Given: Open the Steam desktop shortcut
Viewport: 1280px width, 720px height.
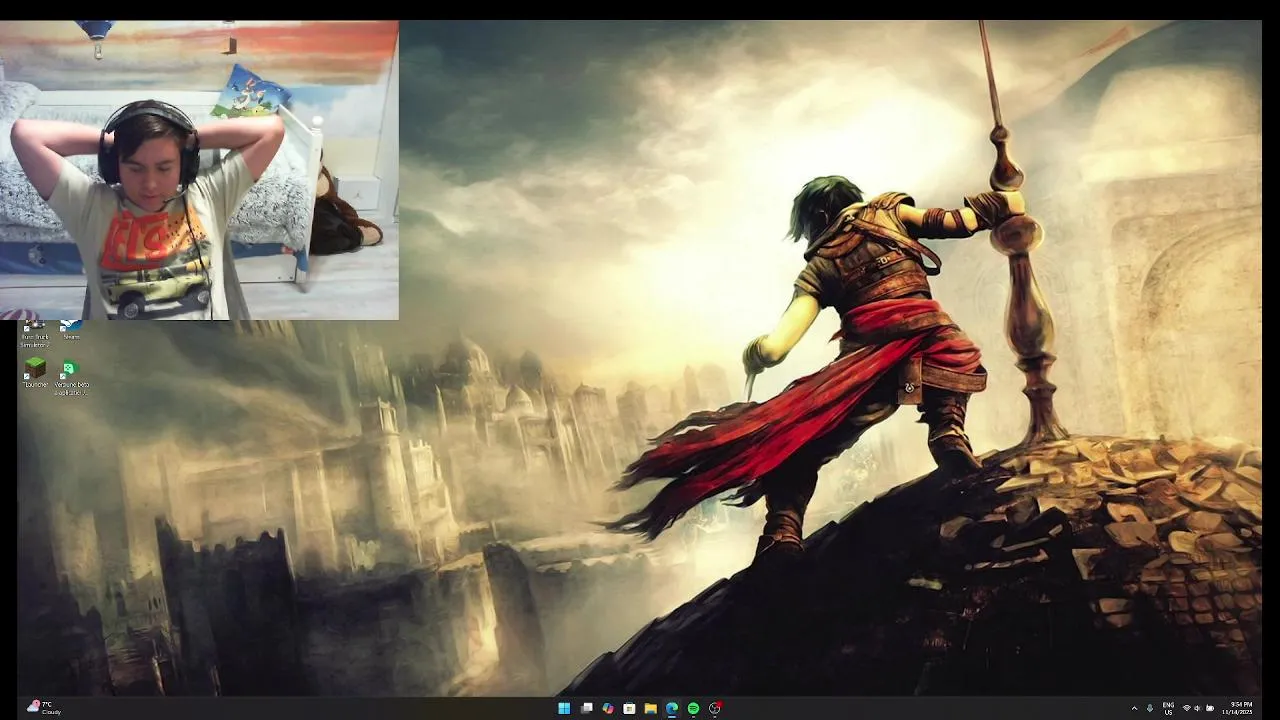Looking at the screenshot, I should (x=70, y=332).
